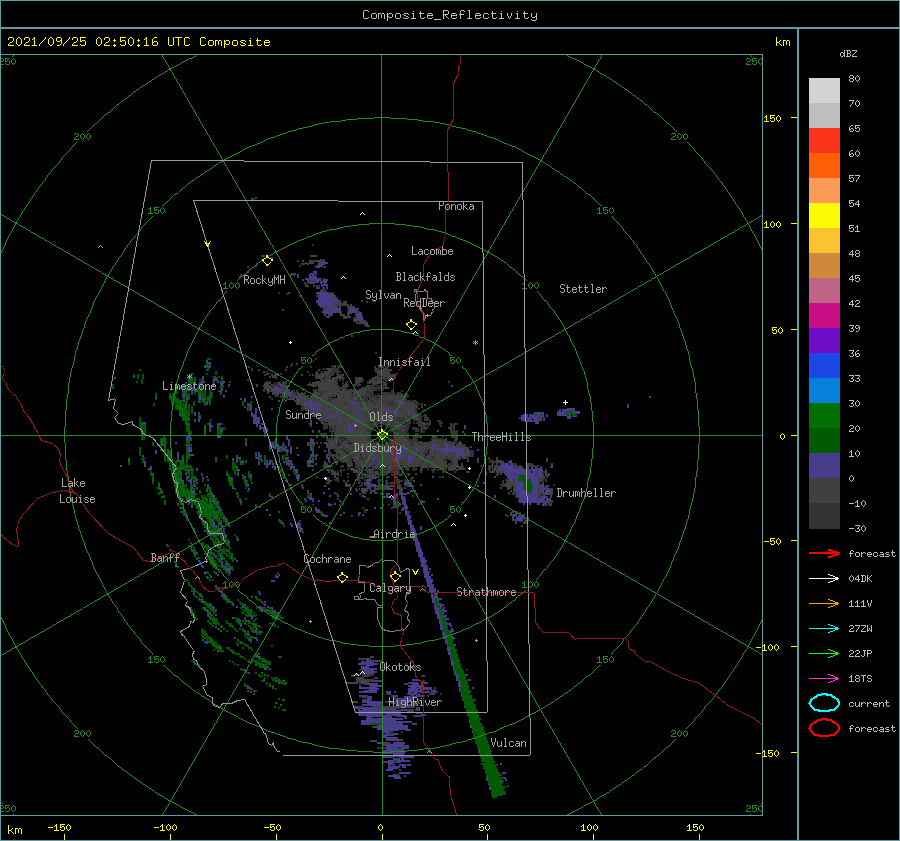Screen dimensions: 900x841
Task: Select the slate purple 10-0 dBZ swatch
Action: (x=824, y=466)
